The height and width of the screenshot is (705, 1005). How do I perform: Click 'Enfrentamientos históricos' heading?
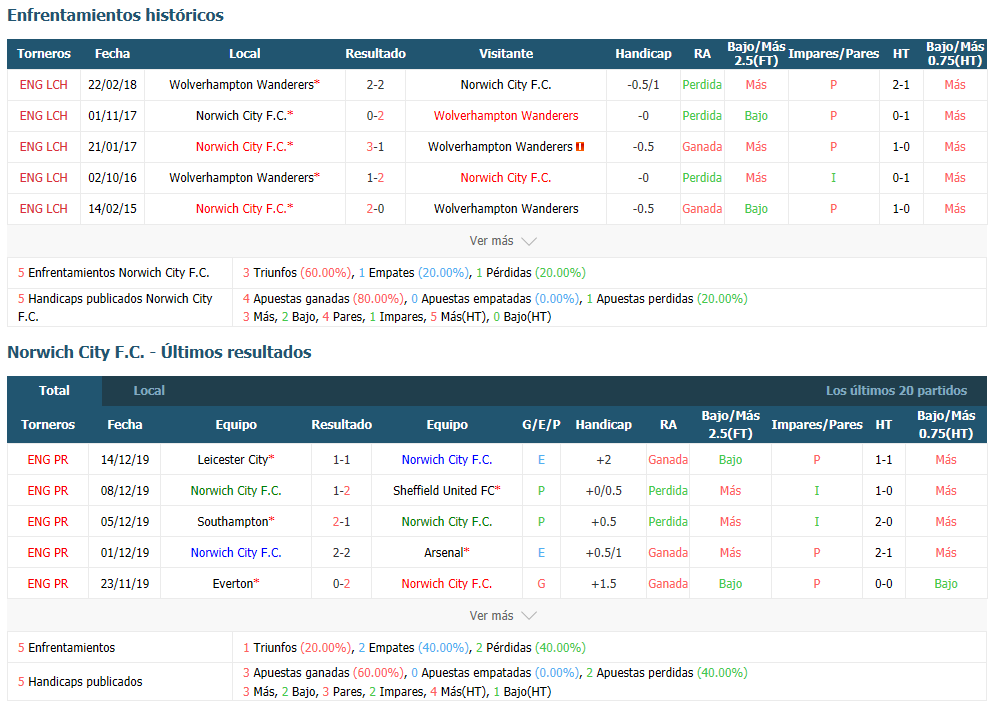[115, 15]
